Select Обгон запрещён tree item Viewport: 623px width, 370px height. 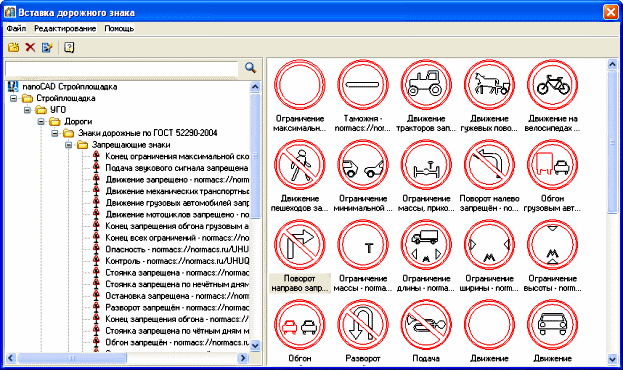[x=177, y=342]
